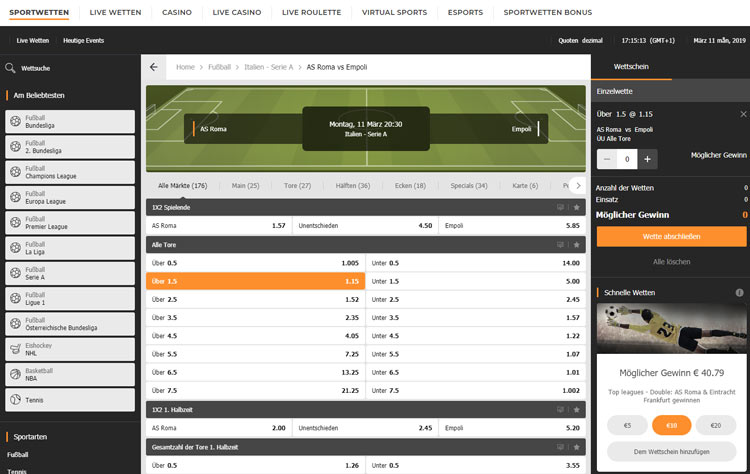Open the Fußball Ligue 1 shortcut
This screenshot has width=750, height=474.
click(x=70, y=299)
